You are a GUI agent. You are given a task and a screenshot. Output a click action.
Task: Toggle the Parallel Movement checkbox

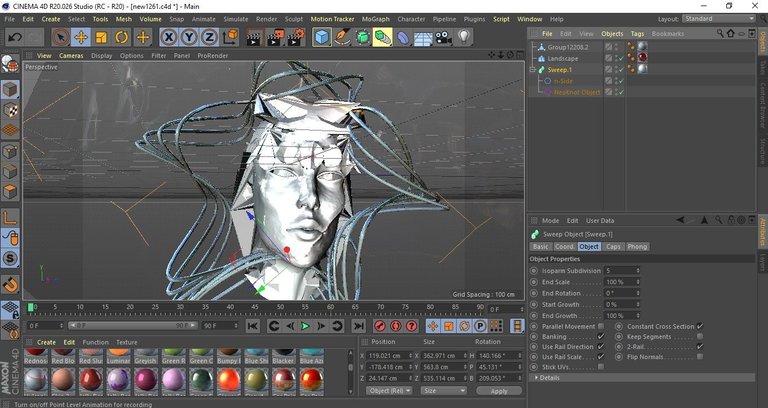tap(601, 326)
